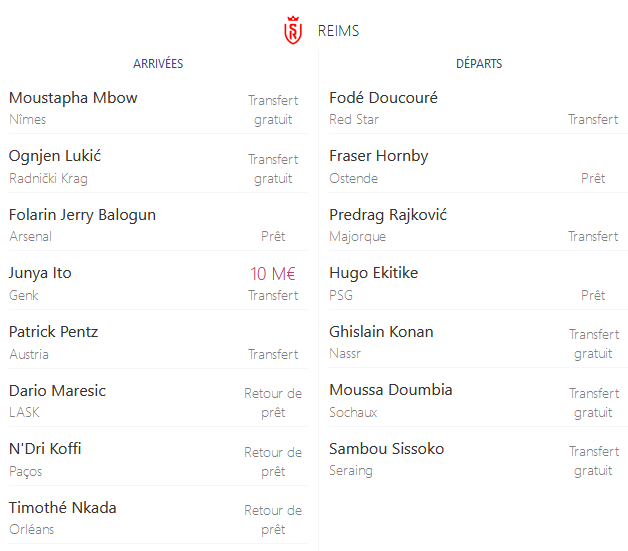Click the 10 M€ transfer fee
Viewport: 628px width, 551px height.
273,274
